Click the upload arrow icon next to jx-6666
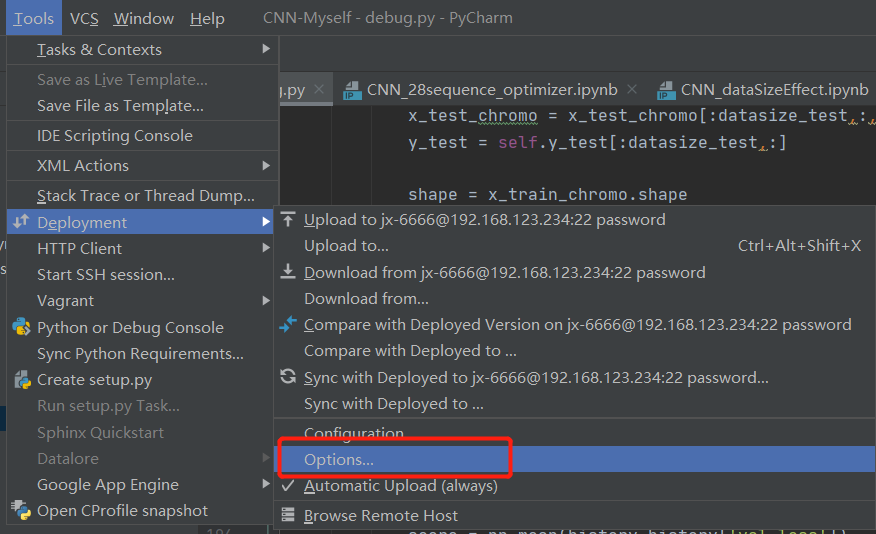876x534 pixels. click(288, 220)
